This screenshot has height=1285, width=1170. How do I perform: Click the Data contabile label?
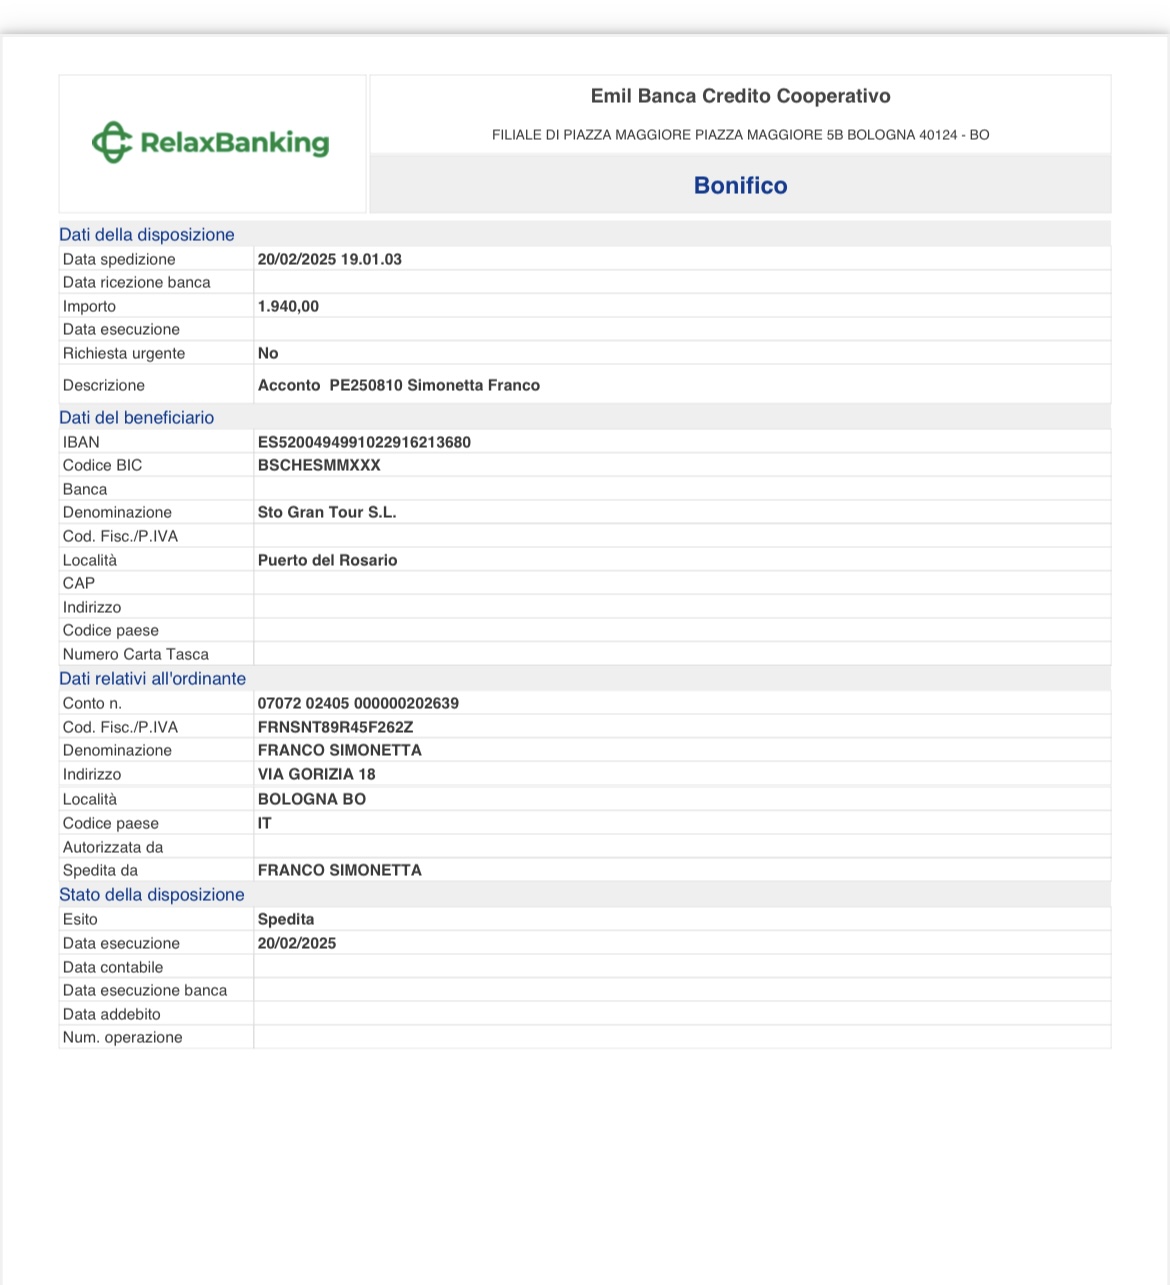click(113, 967)
